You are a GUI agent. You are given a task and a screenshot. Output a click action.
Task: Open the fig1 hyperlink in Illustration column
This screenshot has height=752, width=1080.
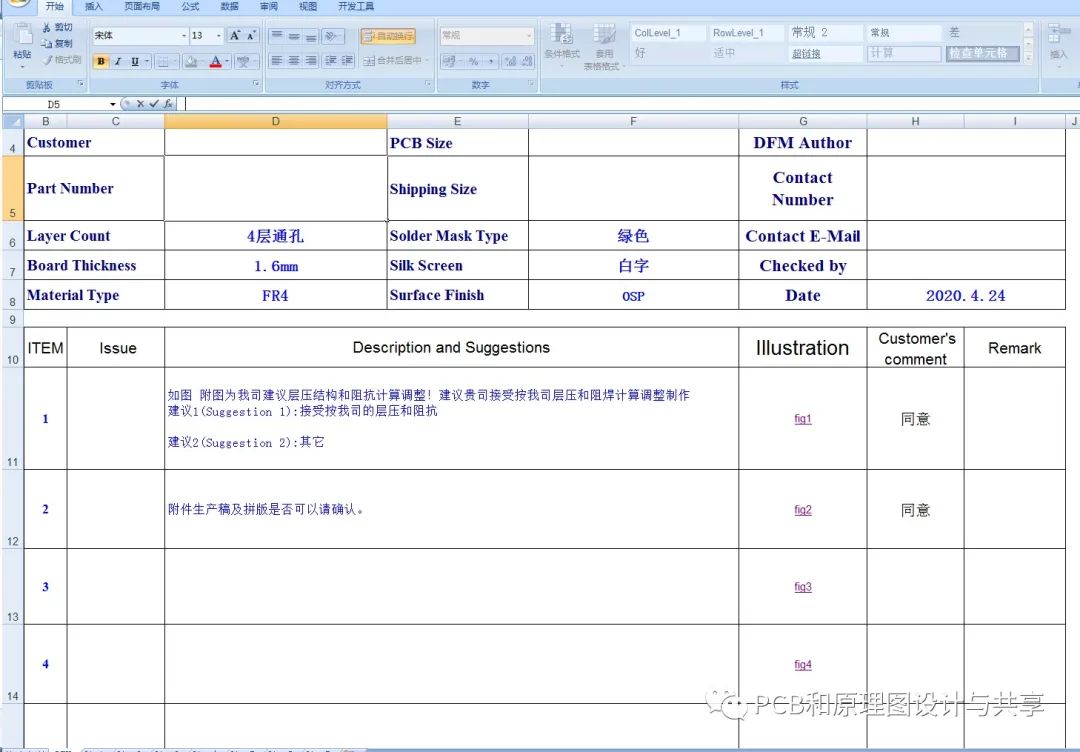point(803,419)
